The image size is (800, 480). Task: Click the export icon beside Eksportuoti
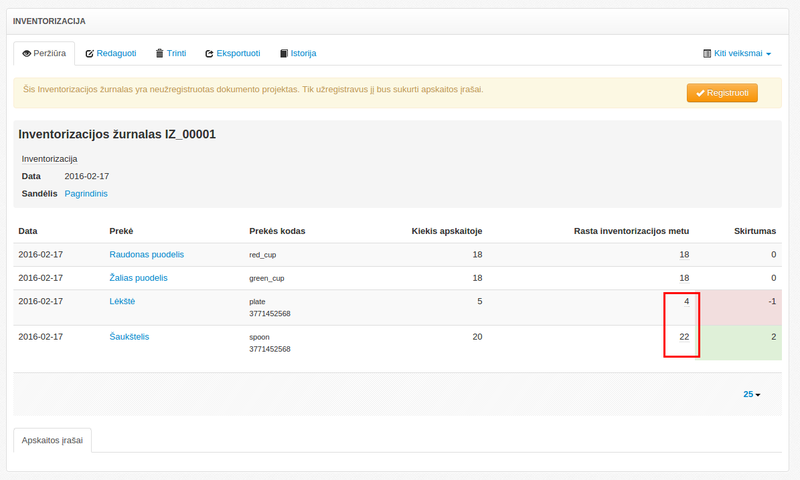tap(209, 53)
